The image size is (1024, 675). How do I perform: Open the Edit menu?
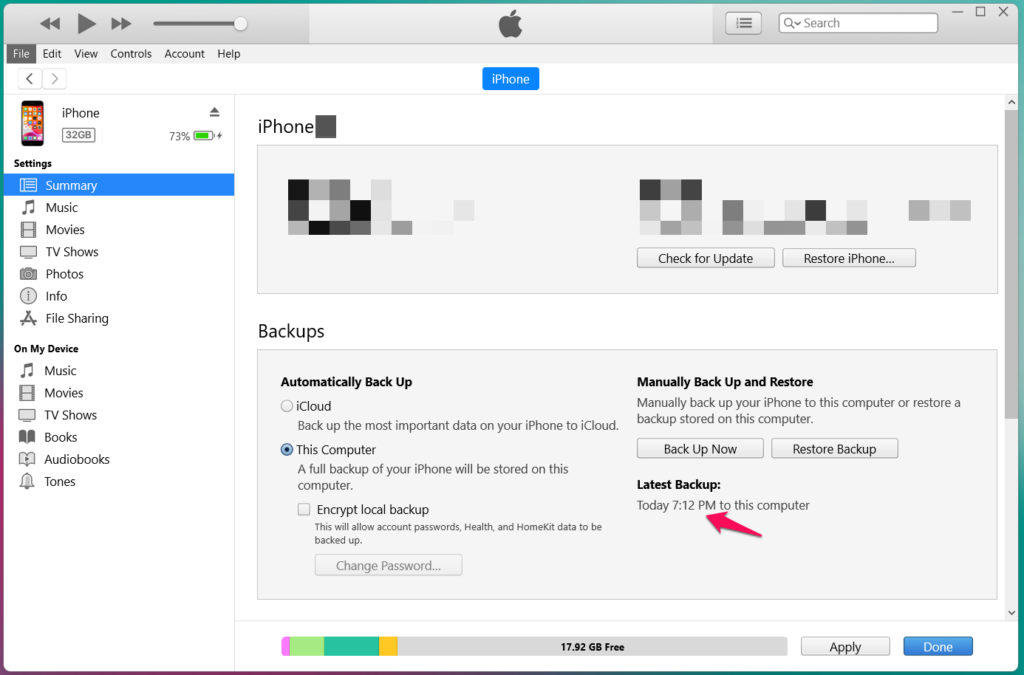coord(52,54)
